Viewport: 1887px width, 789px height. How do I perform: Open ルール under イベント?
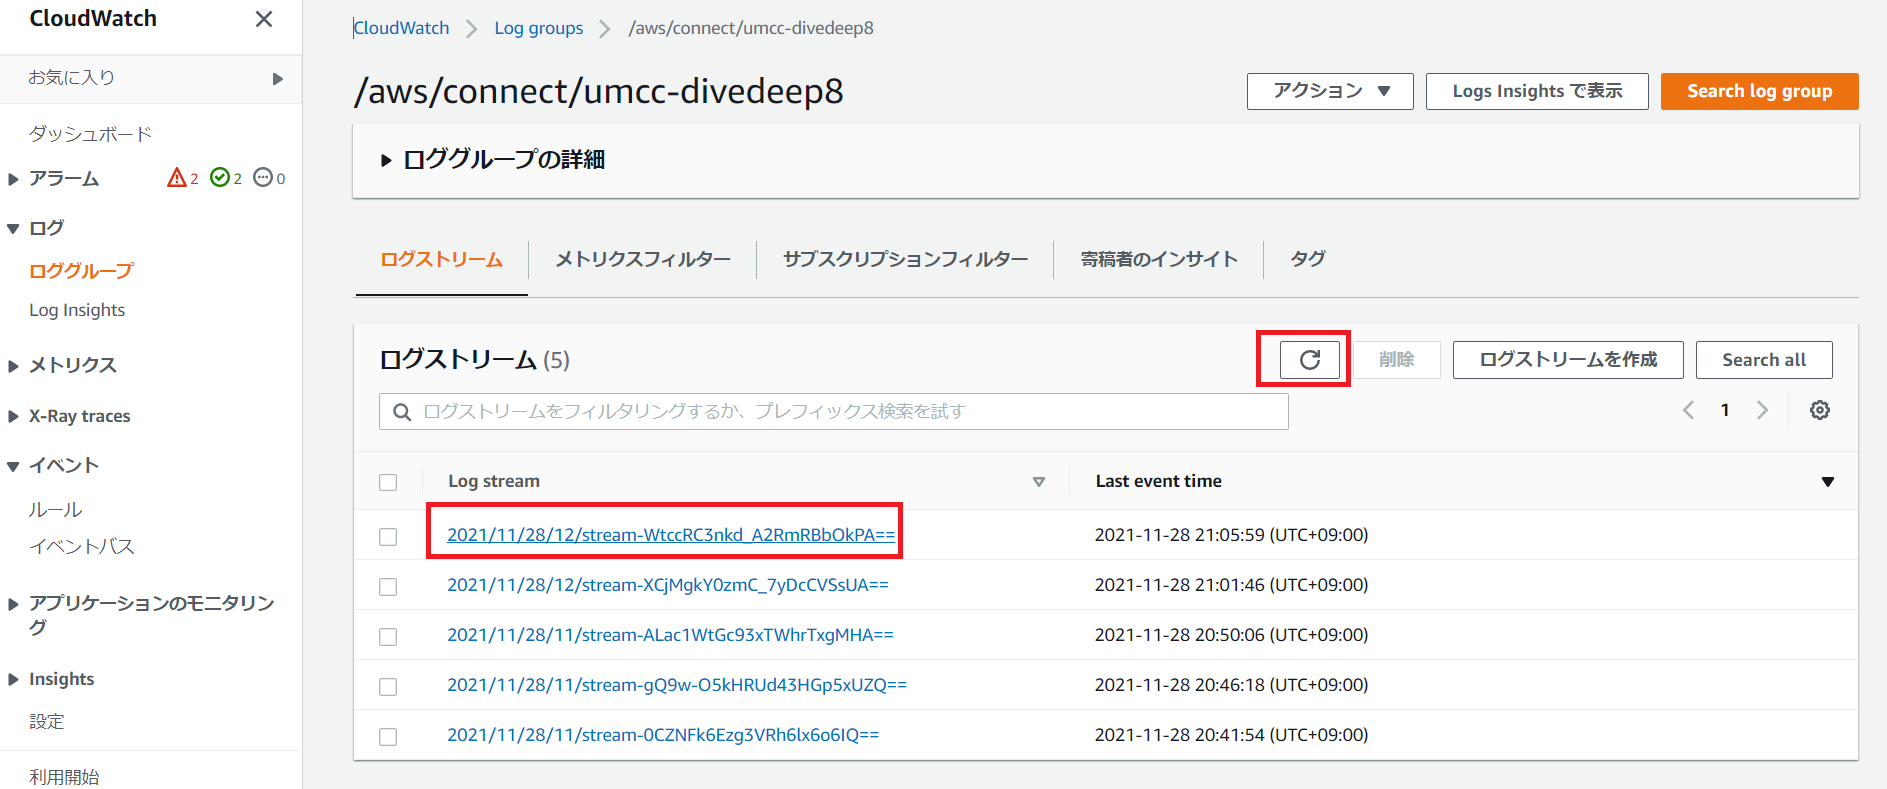click(x=55, y=510)
